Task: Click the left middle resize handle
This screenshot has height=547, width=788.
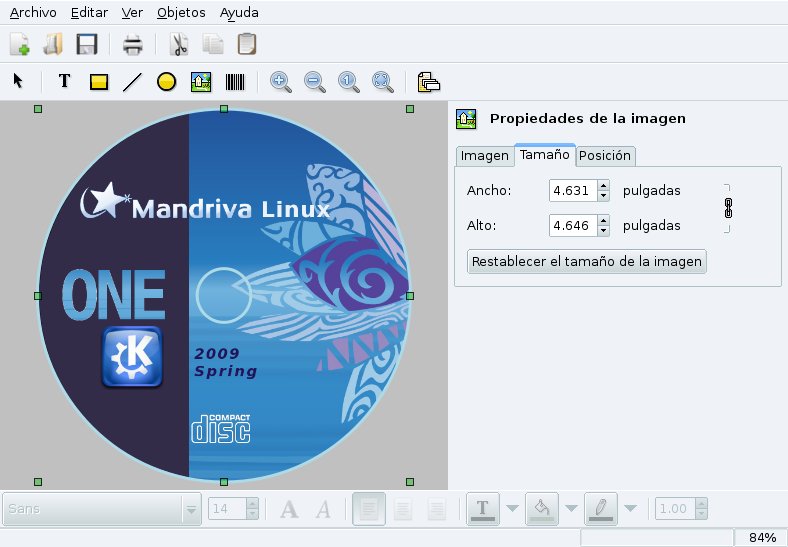Action: [38, 296]
